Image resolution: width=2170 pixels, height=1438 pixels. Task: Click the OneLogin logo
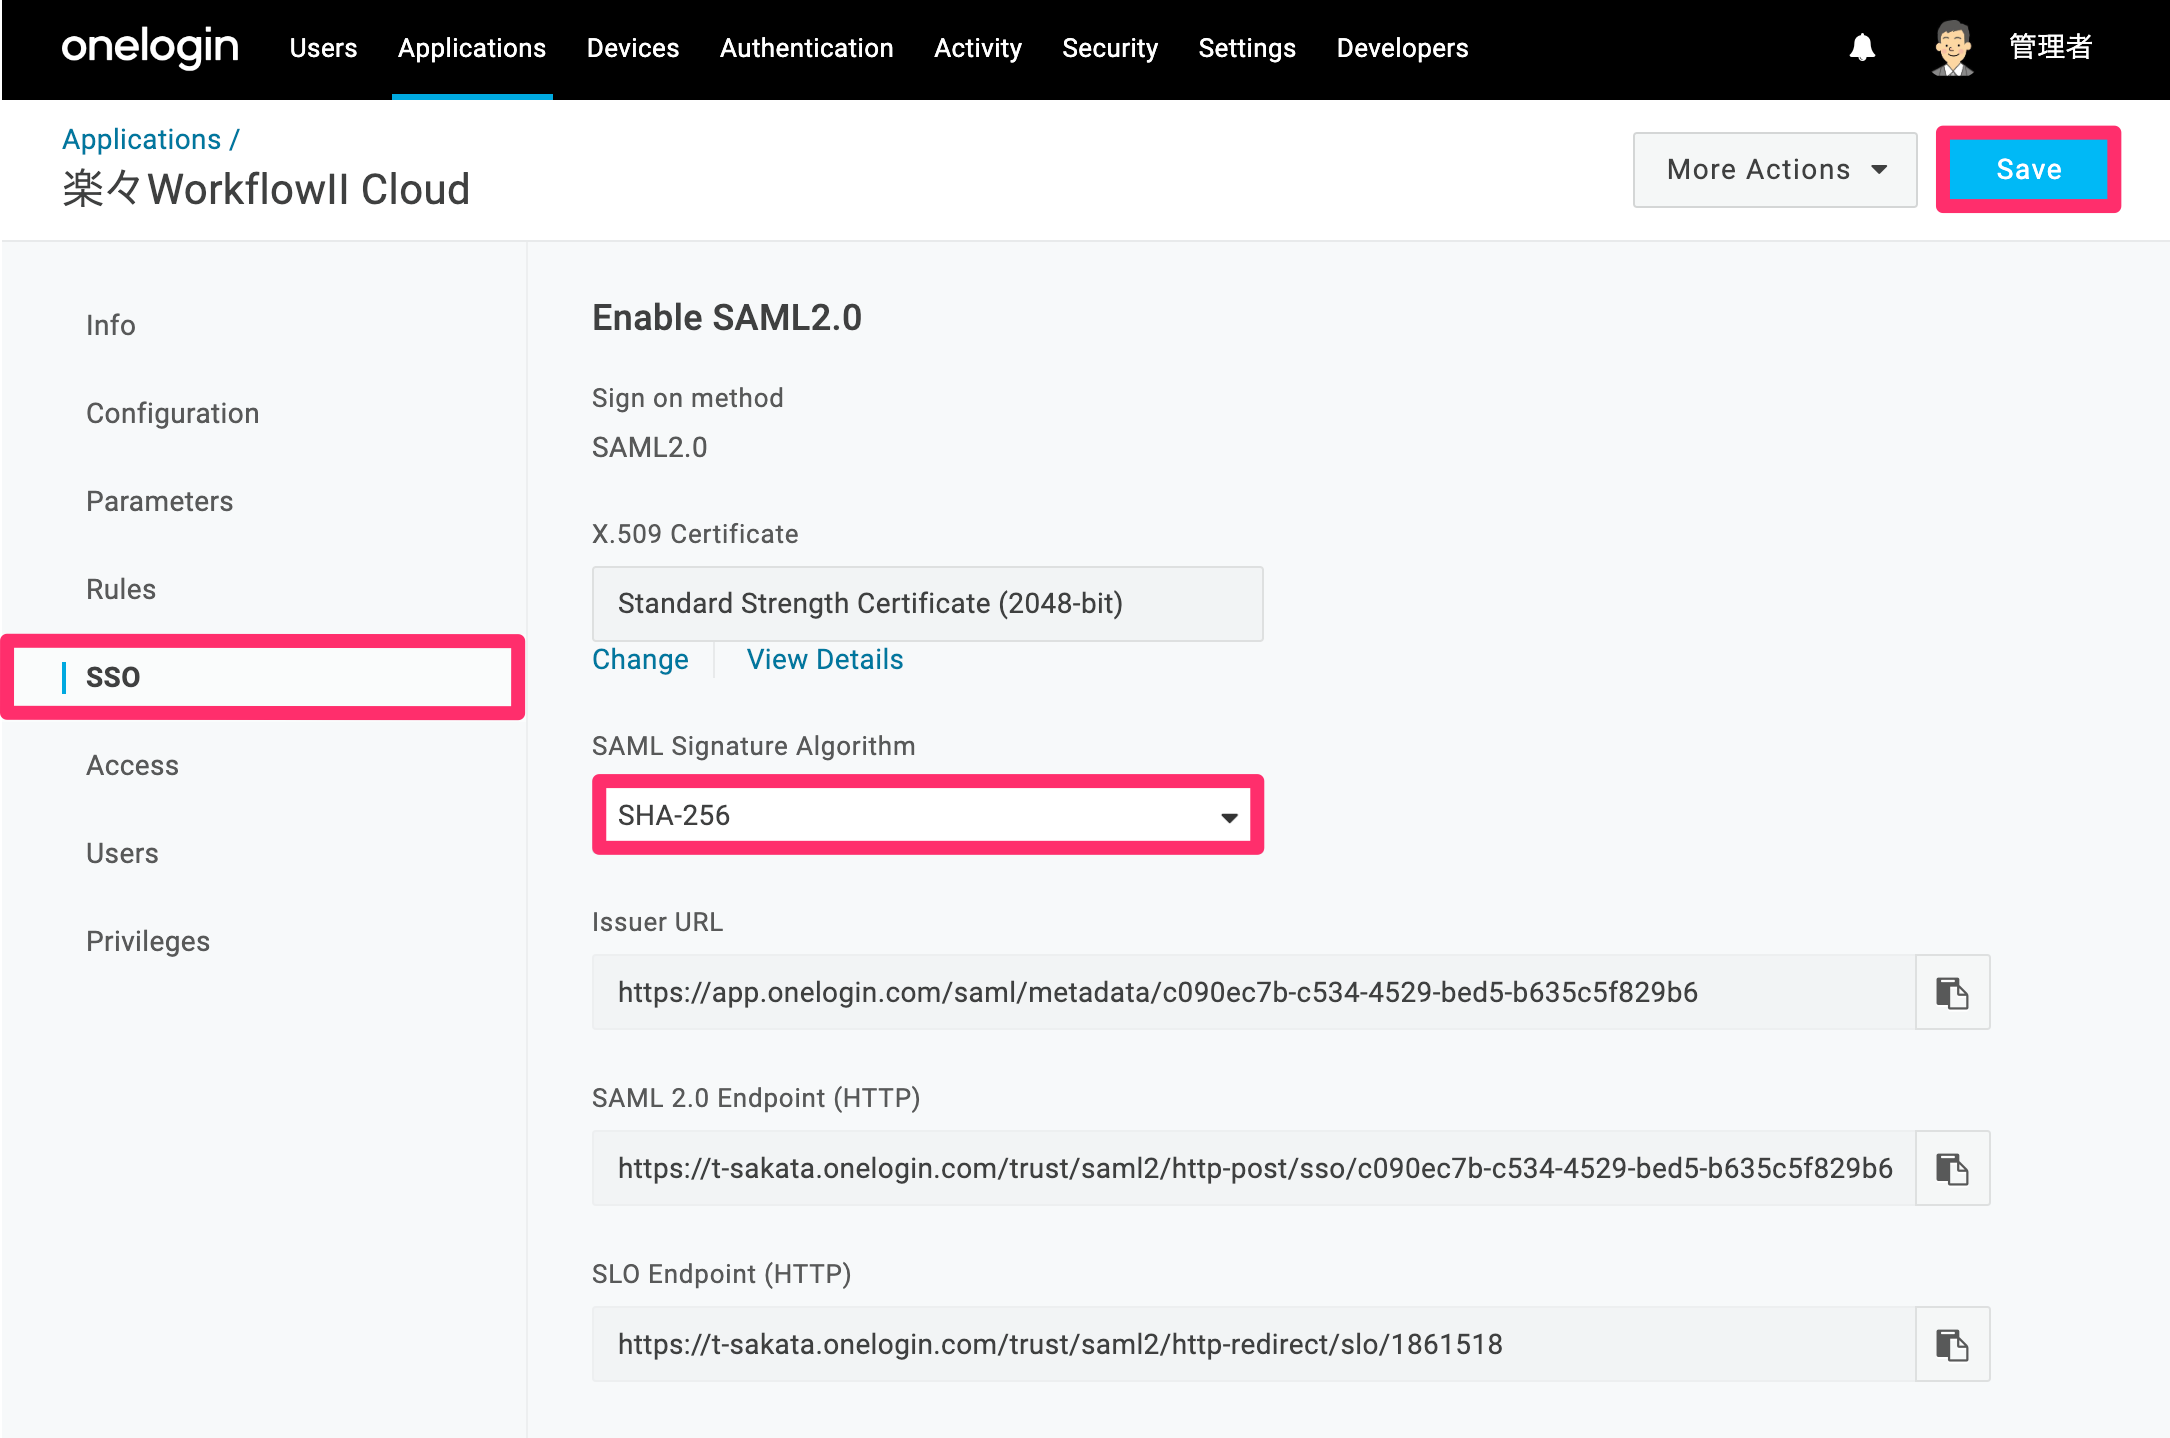(150, 47)
